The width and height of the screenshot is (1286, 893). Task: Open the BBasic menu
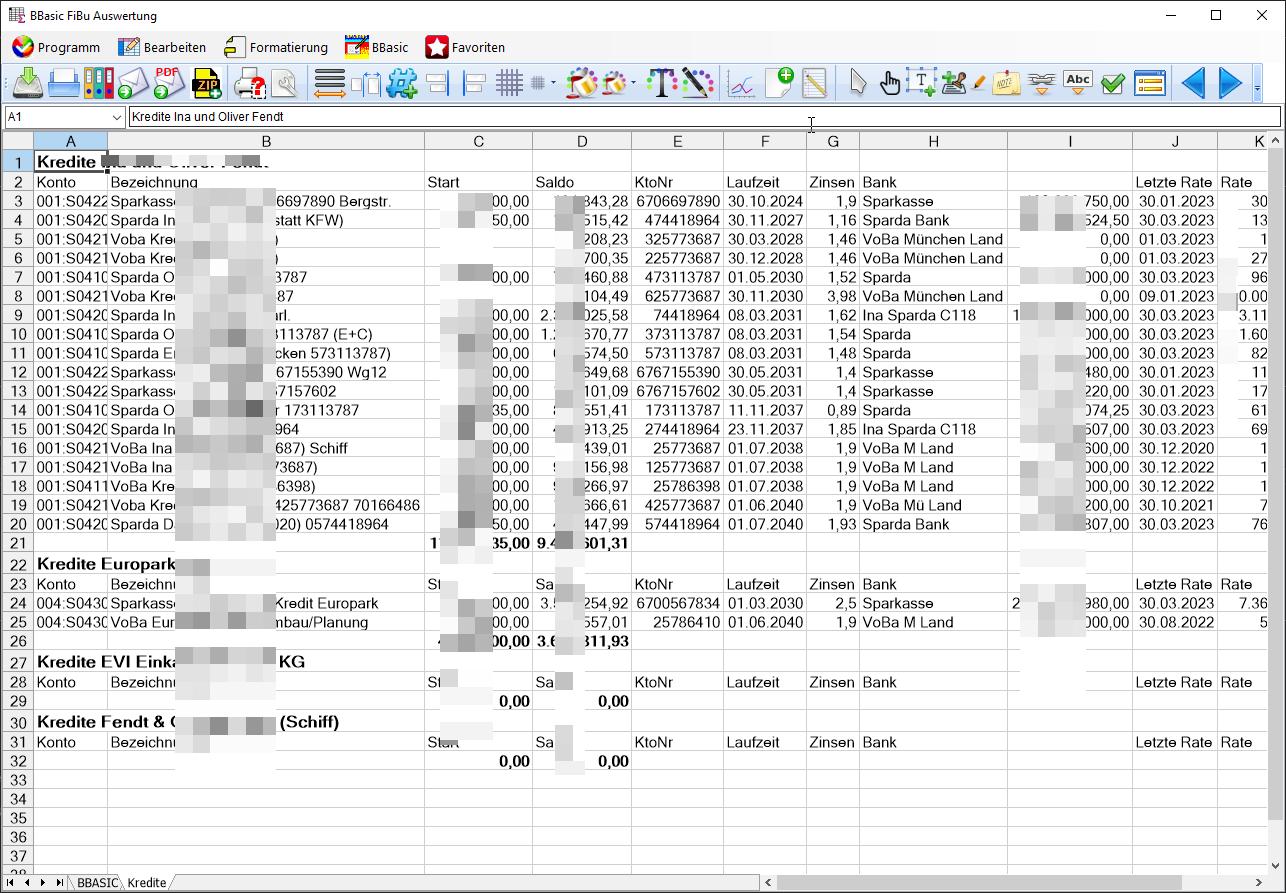click(376, 47)
